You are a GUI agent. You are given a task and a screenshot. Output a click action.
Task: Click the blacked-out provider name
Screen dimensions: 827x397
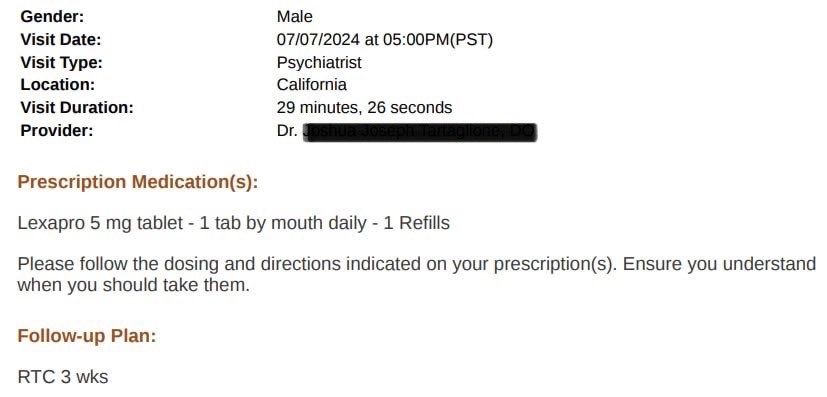click(420, 132)
